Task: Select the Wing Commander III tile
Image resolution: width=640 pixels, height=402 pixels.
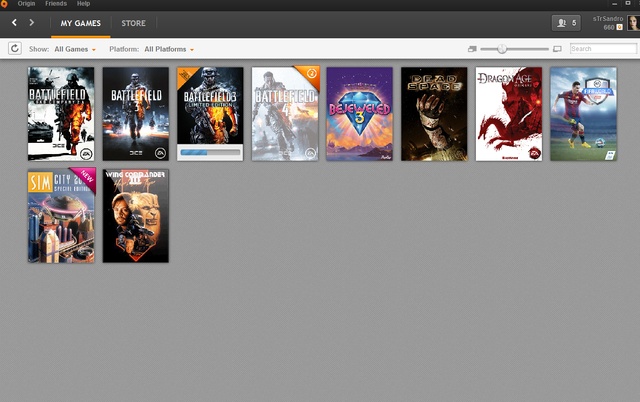Action: point(136,216)
